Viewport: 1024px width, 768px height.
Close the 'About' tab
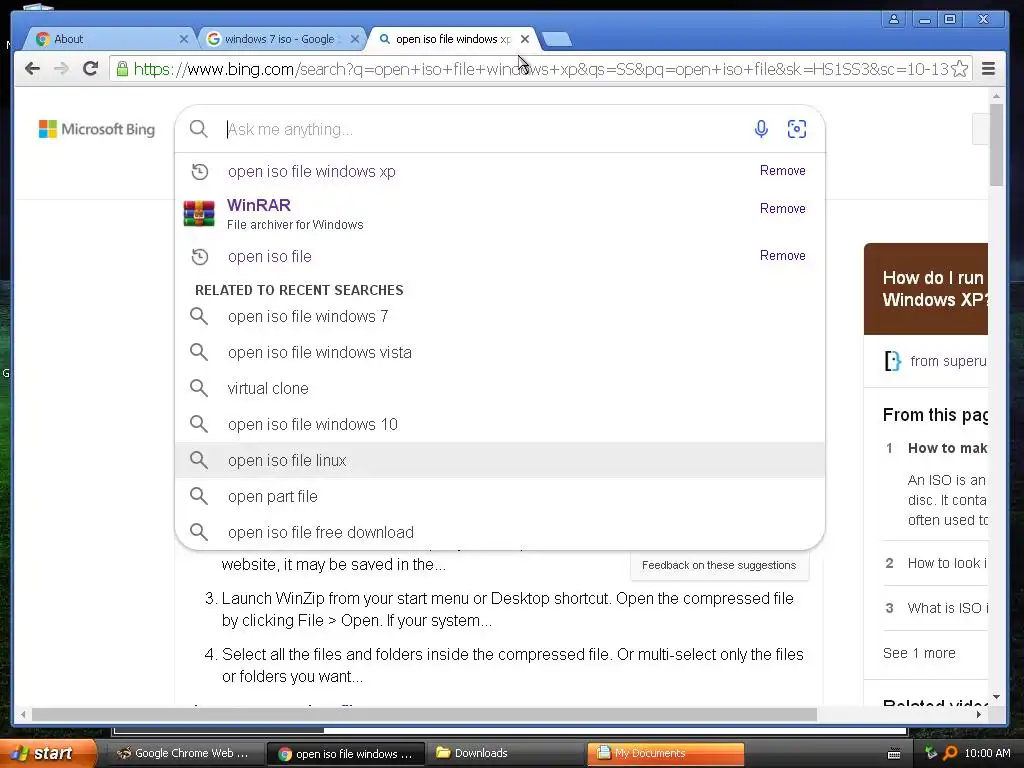pos(184,39)
